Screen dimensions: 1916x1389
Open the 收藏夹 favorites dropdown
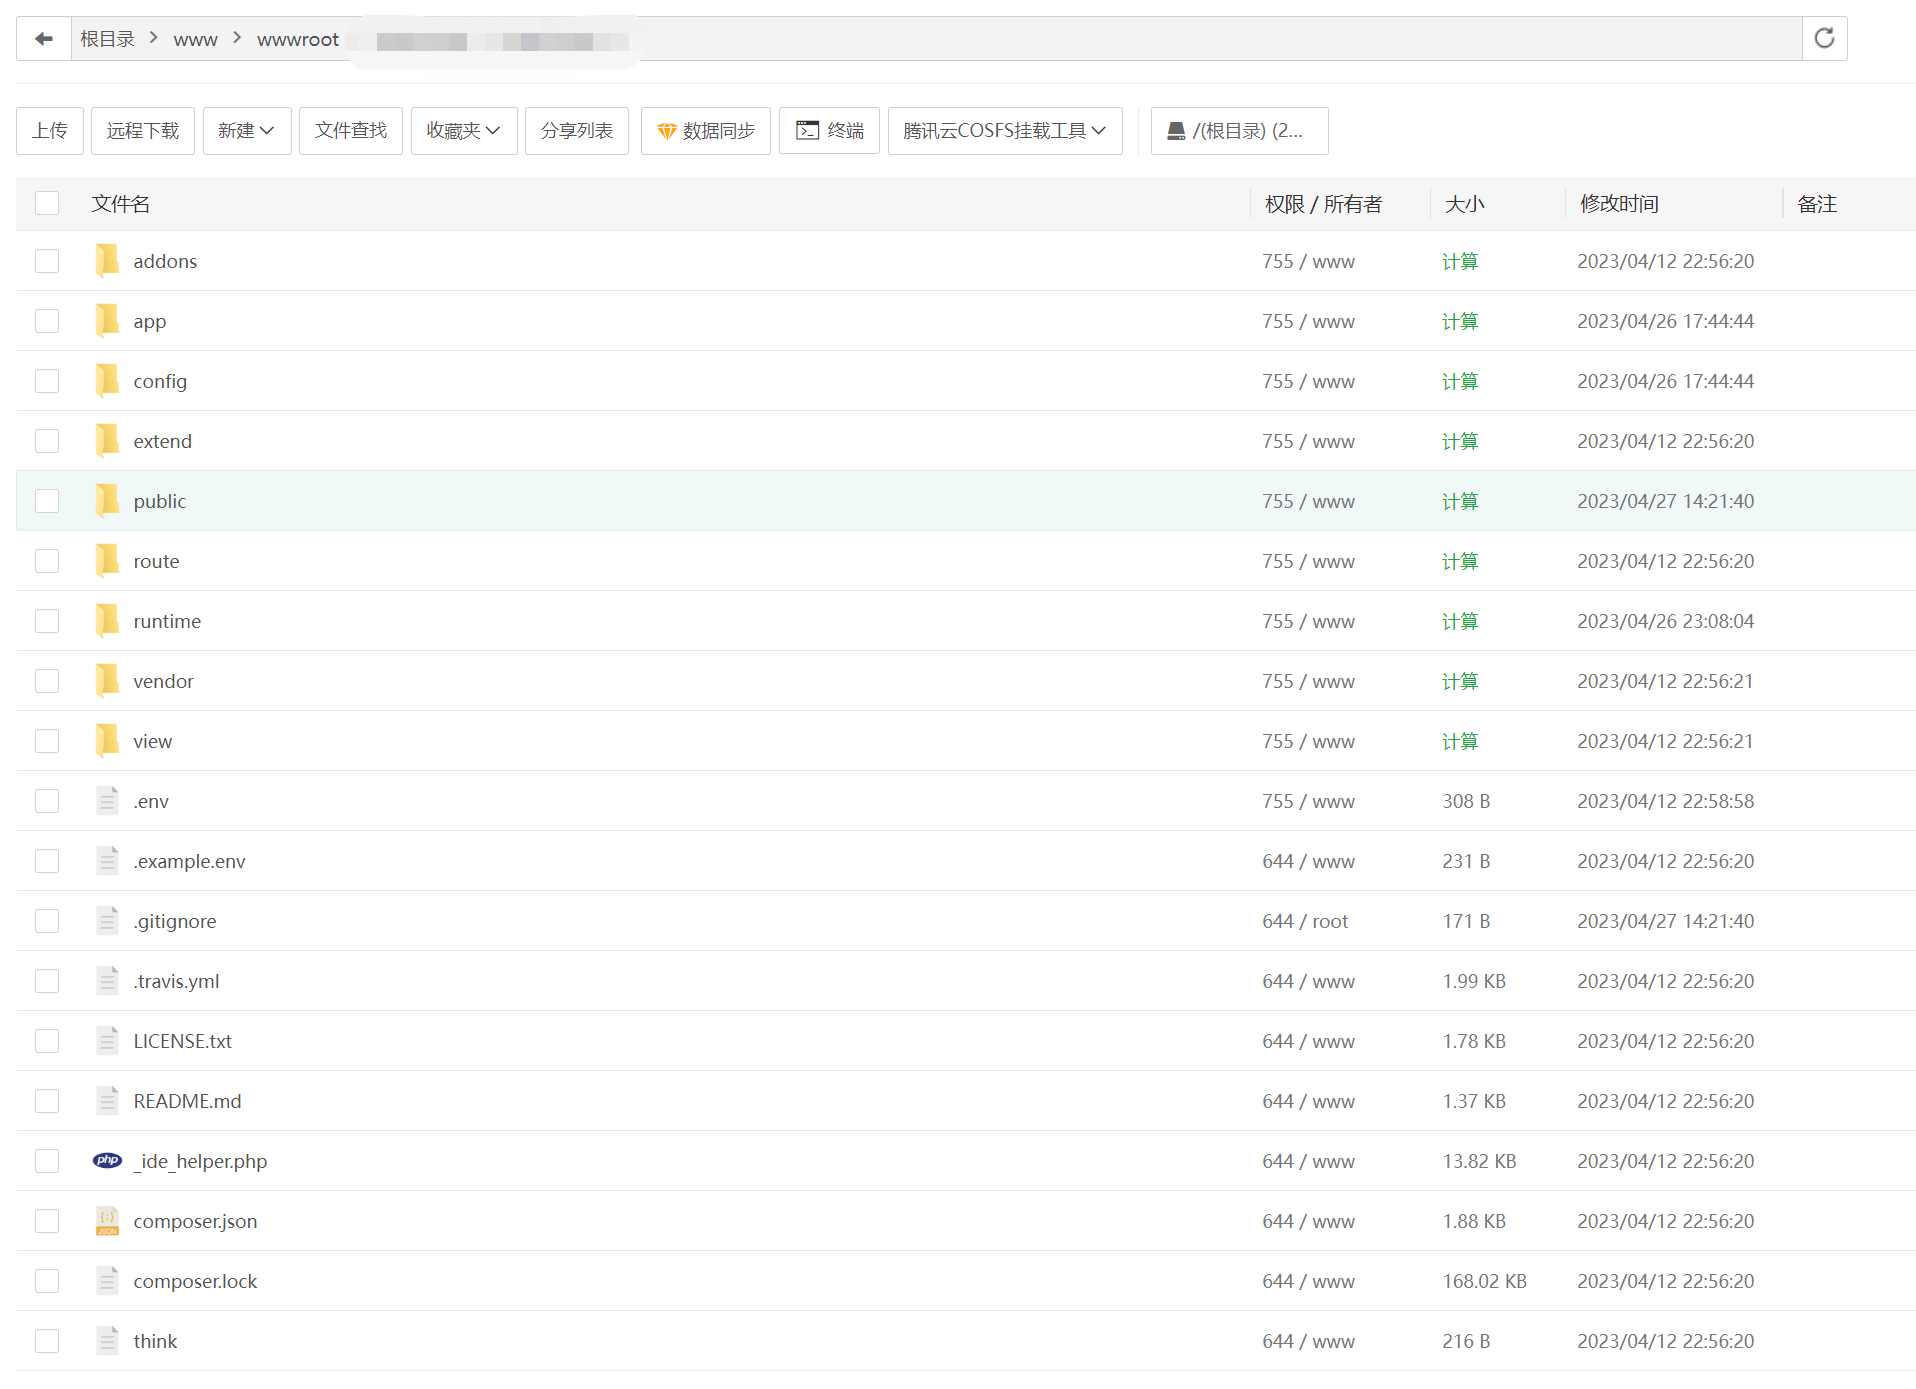463,131
